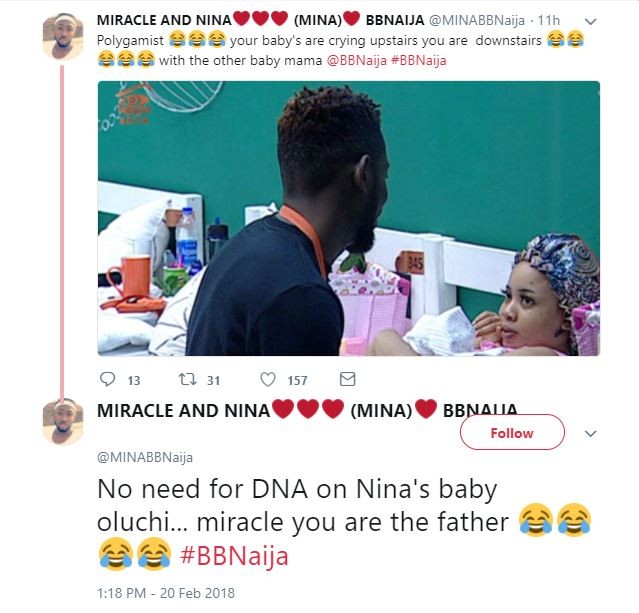The height and width of the screenshot is (613, 639).
Task: Expand the top tweet's chevron menu
Action: 590,21
